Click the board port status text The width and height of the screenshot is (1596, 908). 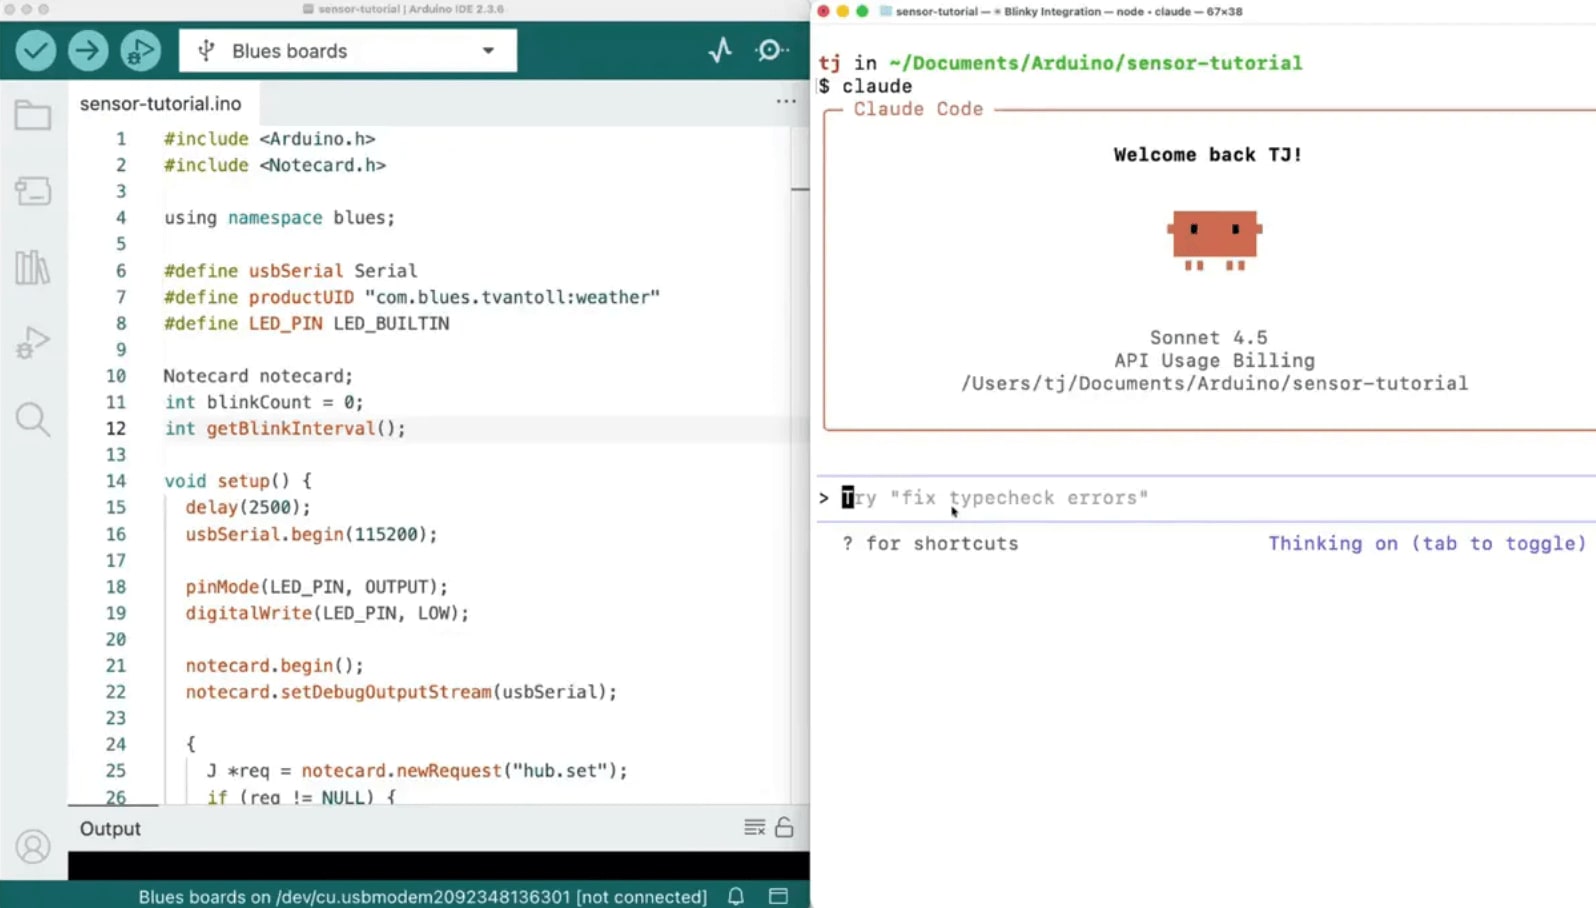click(x=422, y=896)
